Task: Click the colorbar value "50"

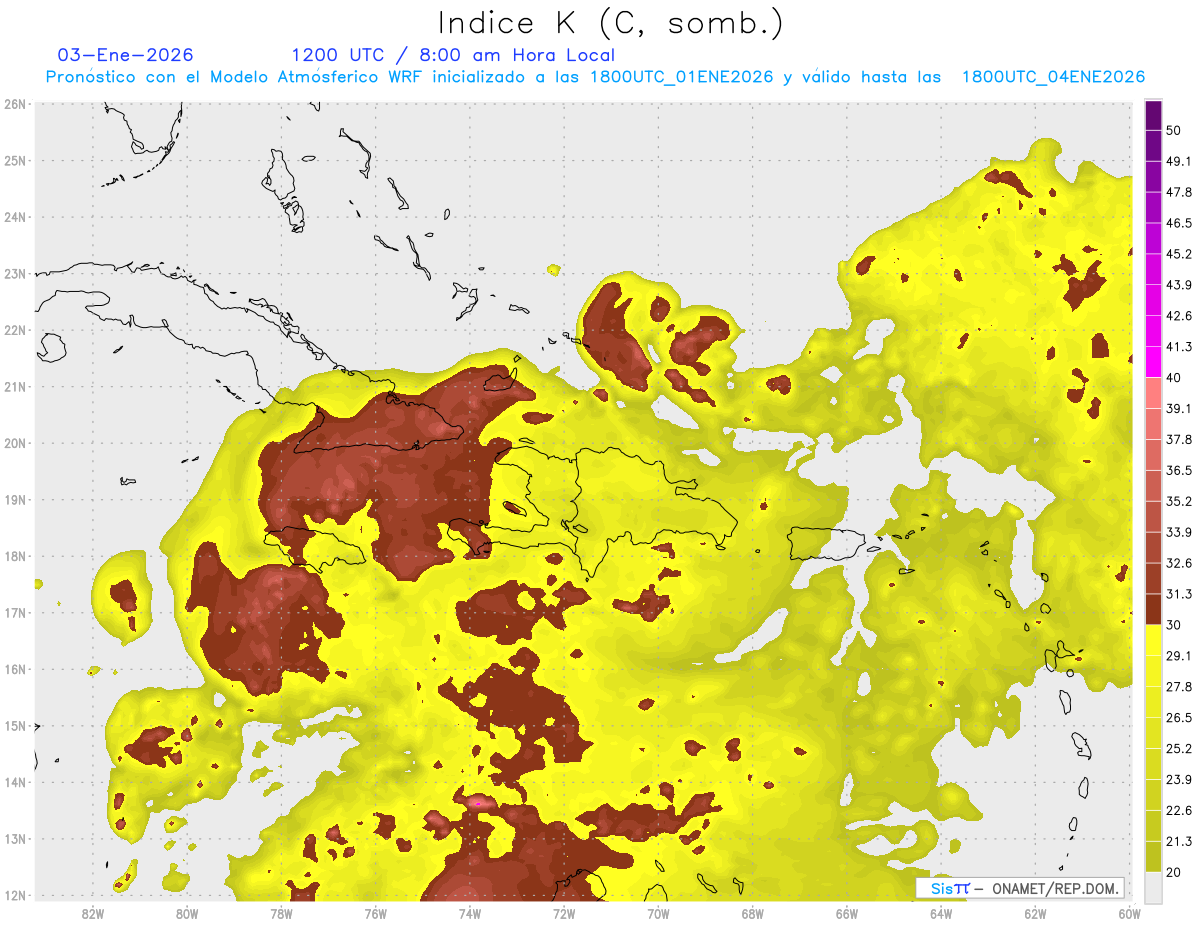Action: coord(1174,131)
